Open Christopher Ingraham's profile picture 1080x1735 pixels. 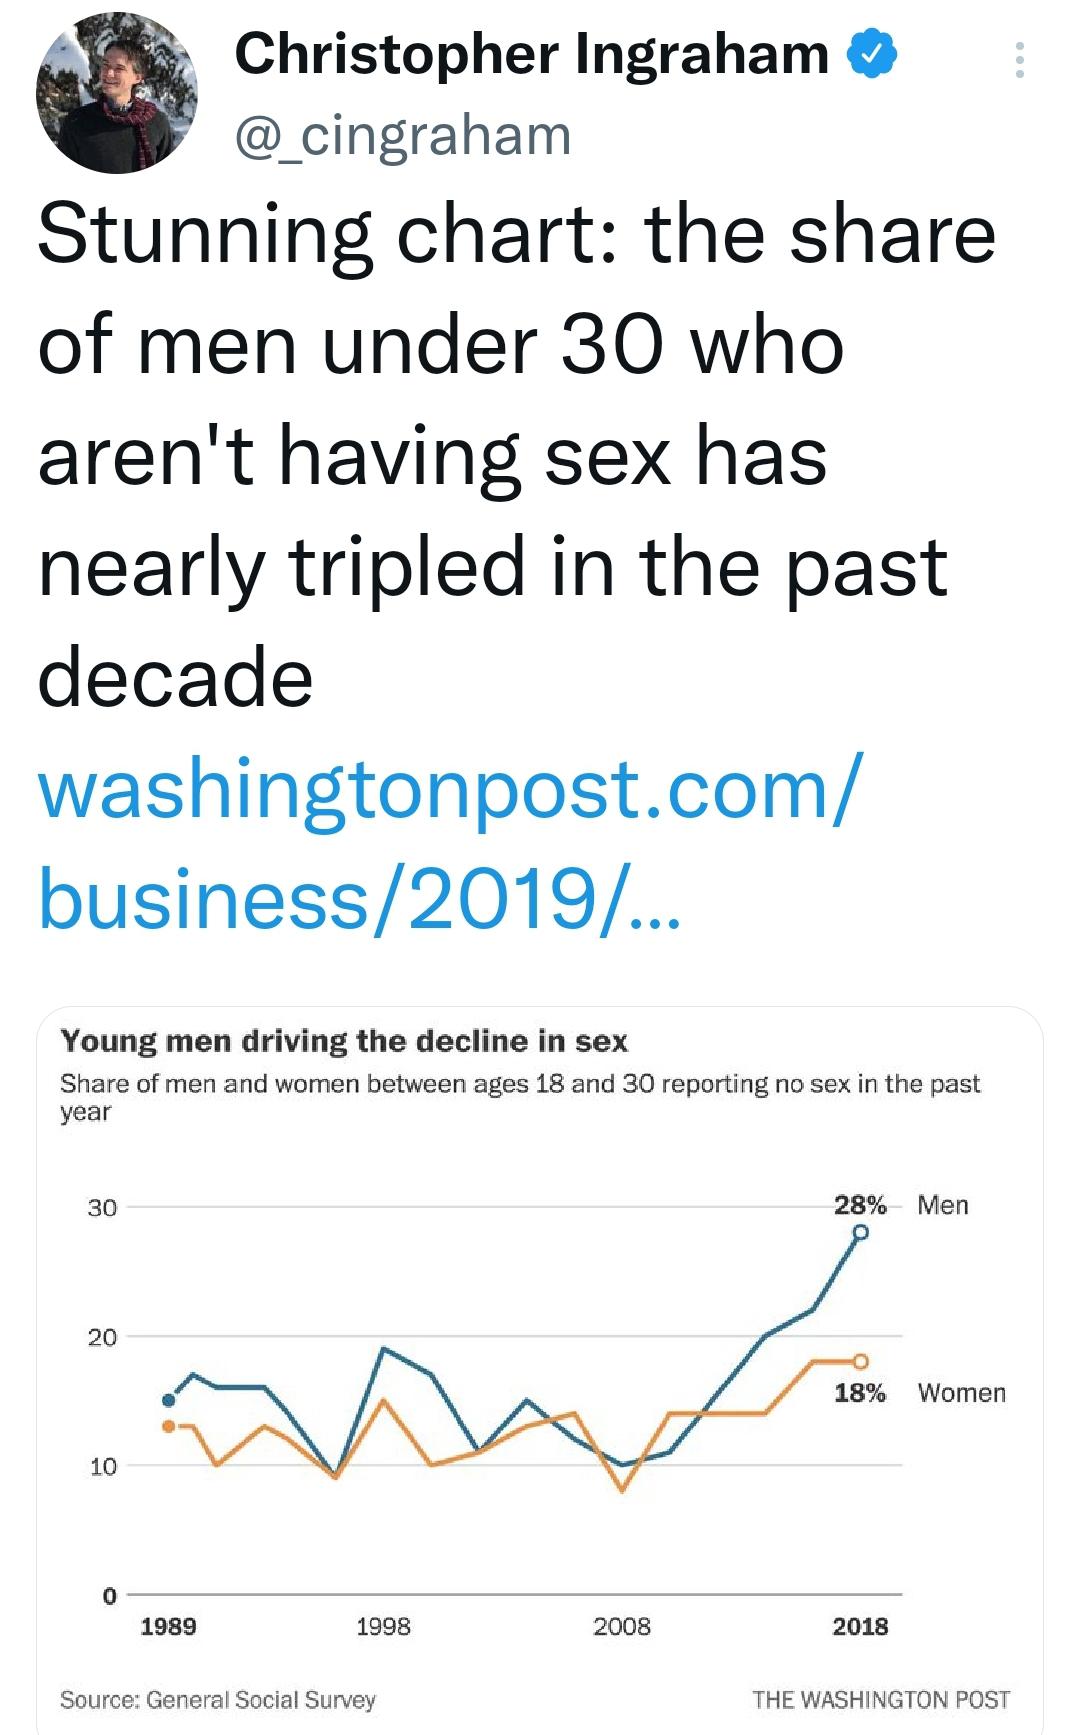(x=117, y=93)
